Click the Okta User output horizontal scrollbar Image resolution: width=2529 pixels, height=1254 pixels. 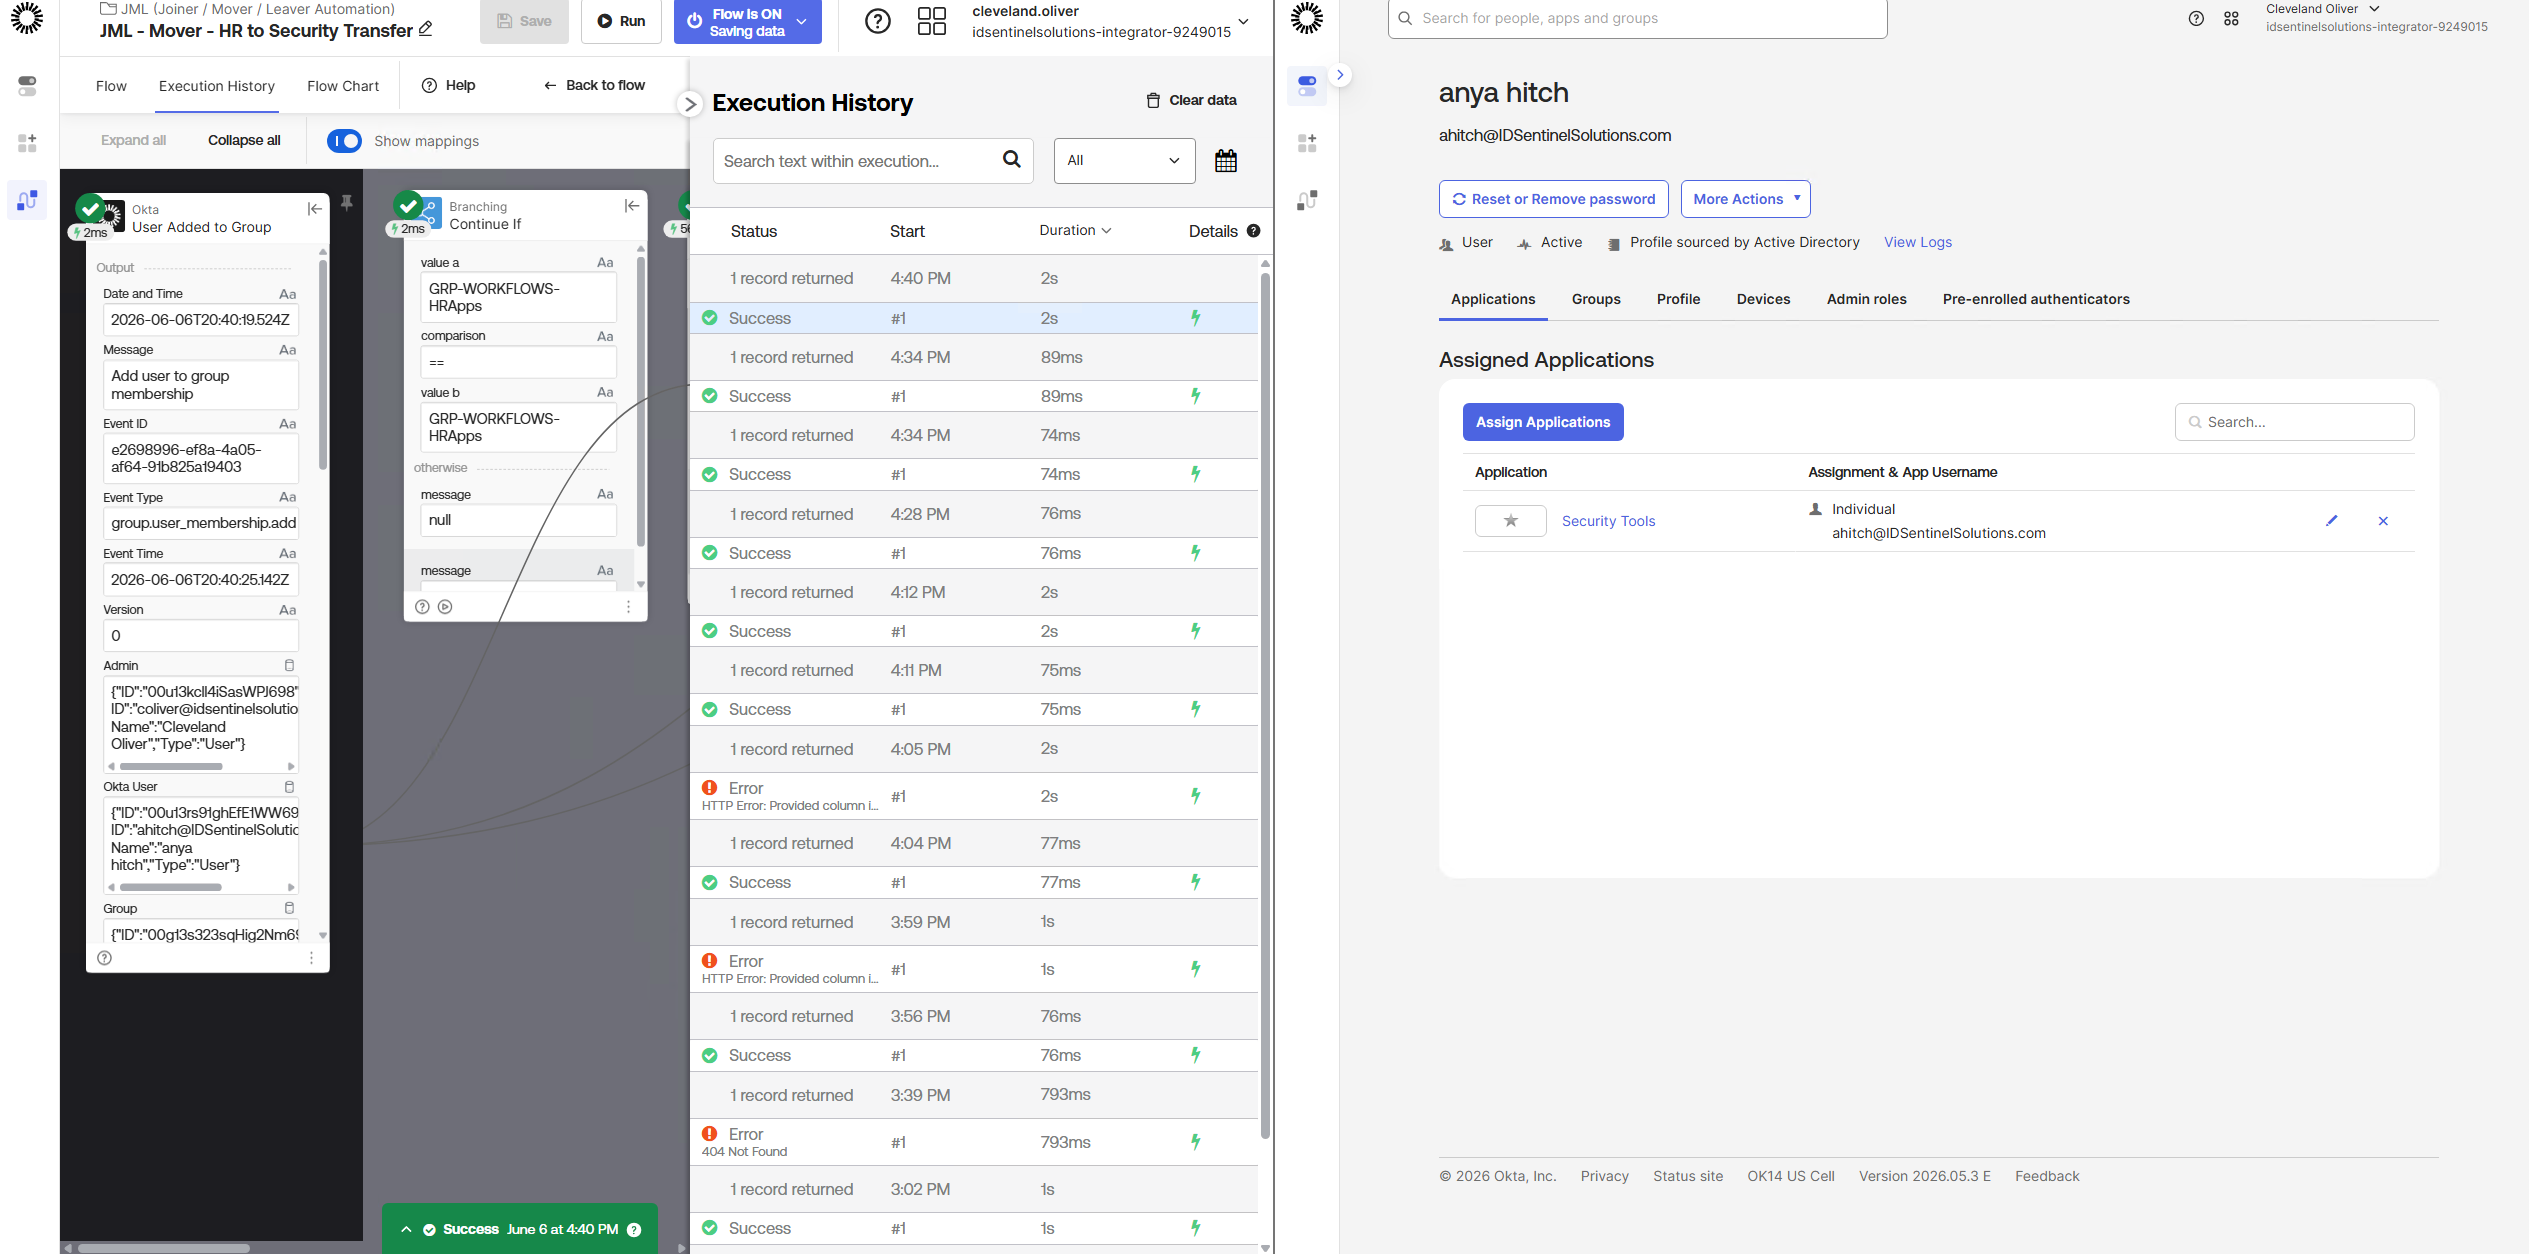pyautogui.click(x=171, y=888)
